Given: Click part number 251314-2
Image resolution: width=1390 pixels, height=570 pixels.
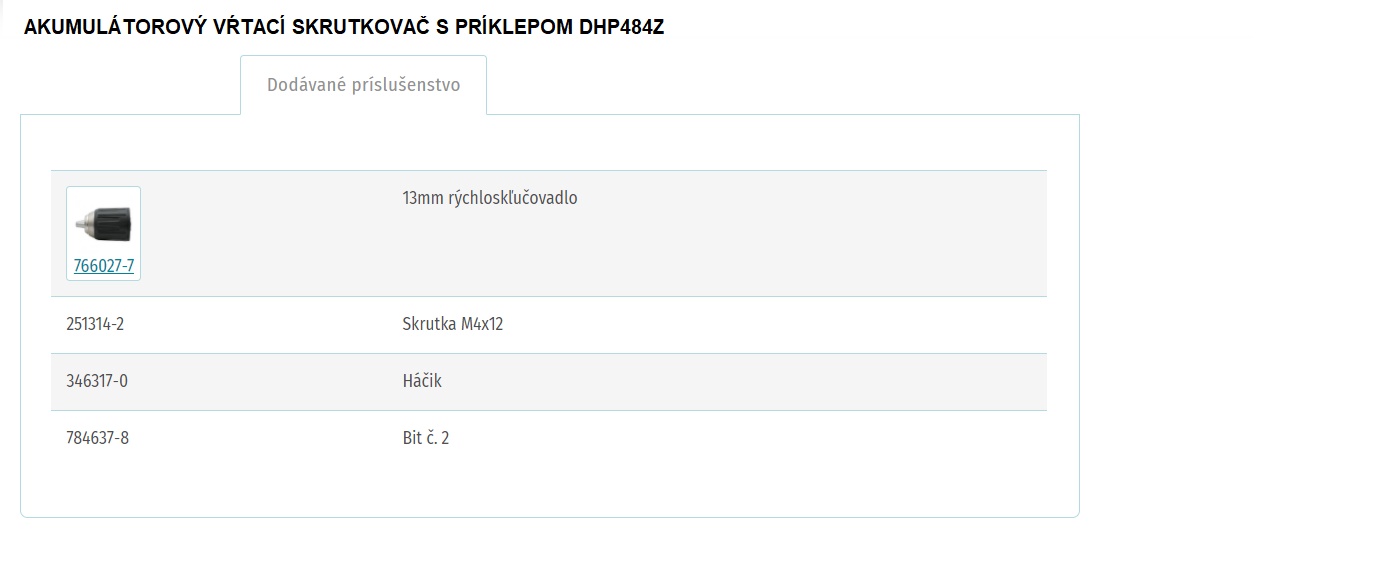Looking at the screenshot, I should tap(95, 325).
